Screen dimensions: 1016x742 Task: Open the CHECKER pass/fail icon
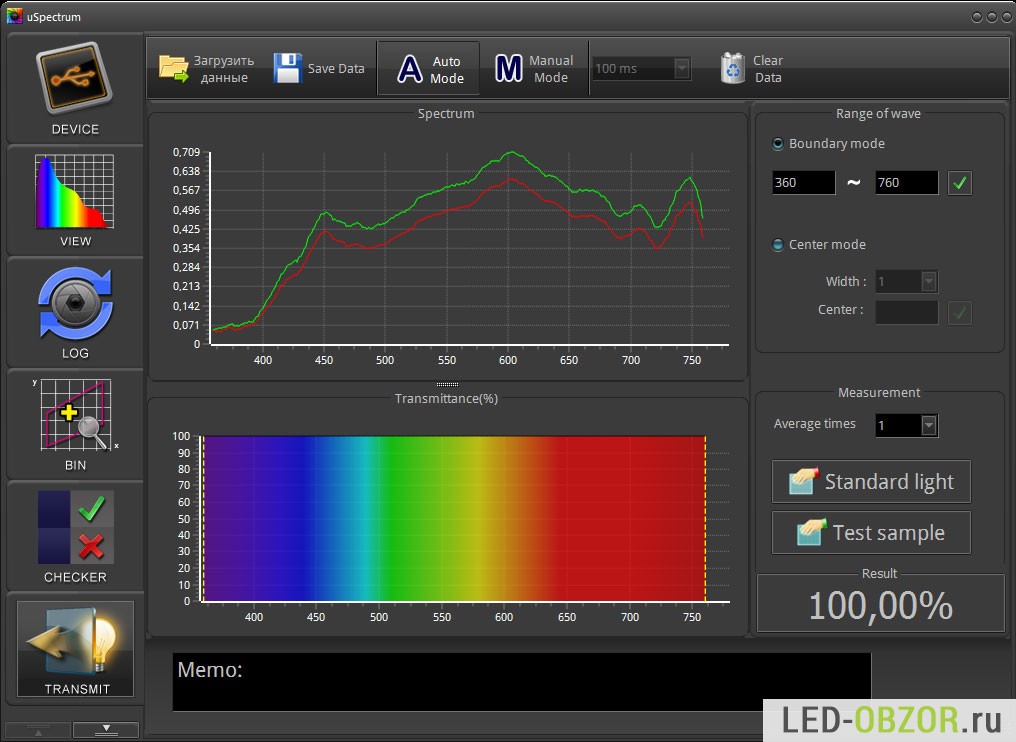(x=75, y=527)
